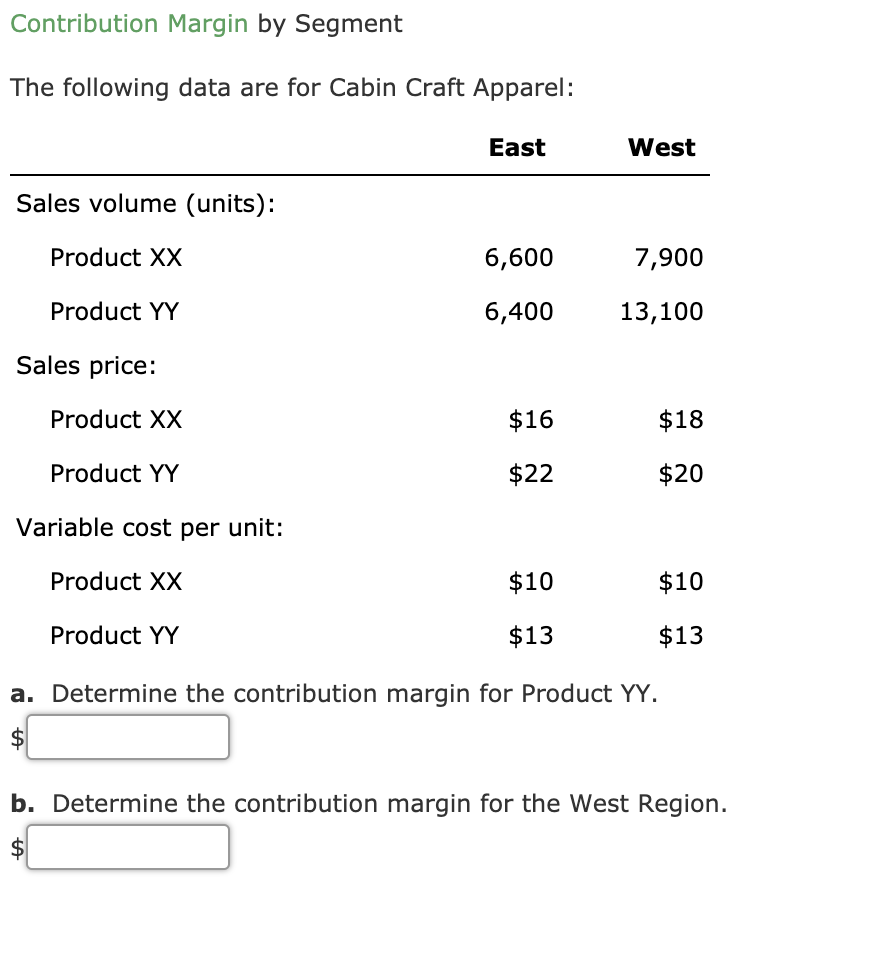Select the East column header

click(516, 147)
